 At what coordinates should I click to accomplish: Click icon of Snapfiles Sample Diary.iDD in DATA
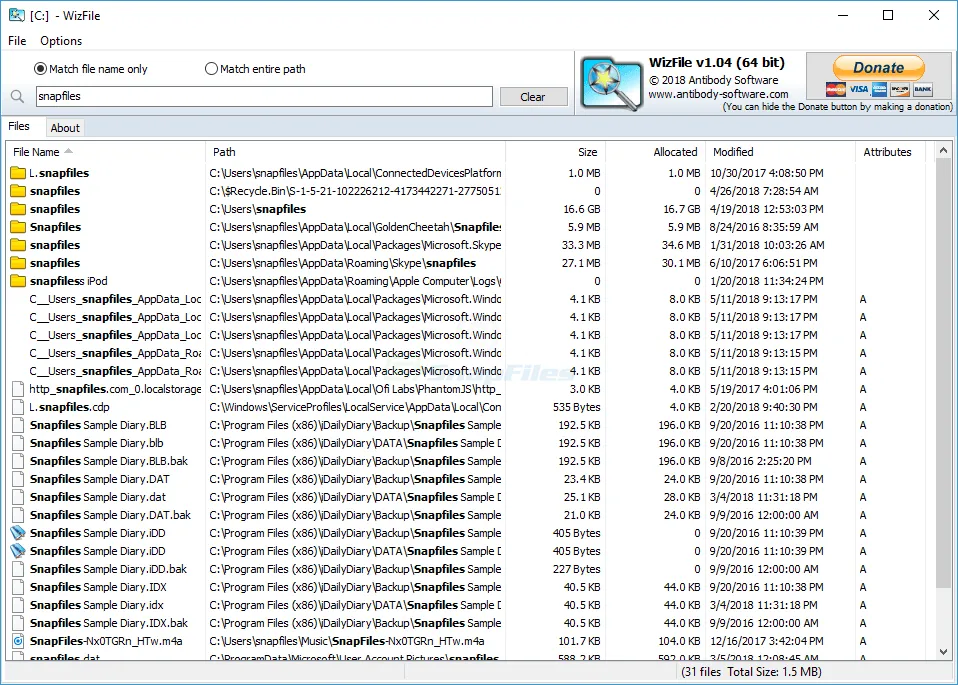click(18, 551)
